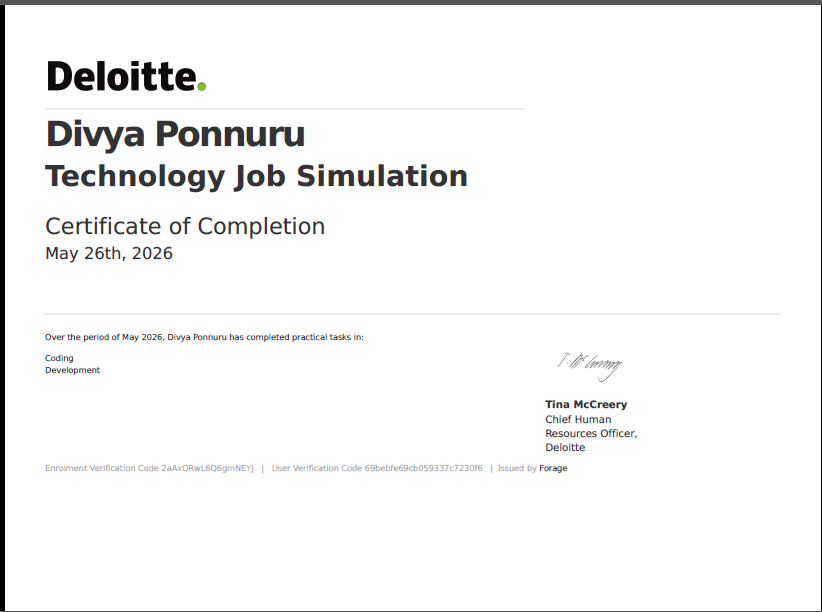Click the Chief Human Resources Officer title
The height and width of the screenshot is (612, 822).
(591, 433)
